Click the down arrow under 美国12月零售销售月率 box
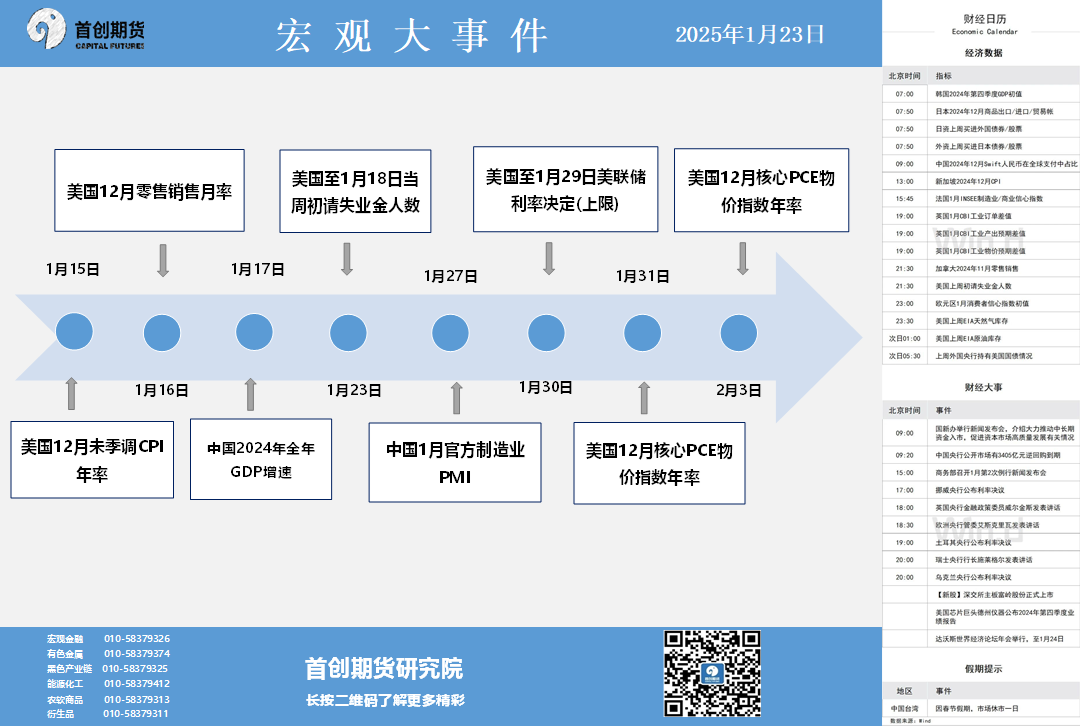 [163, 259]
